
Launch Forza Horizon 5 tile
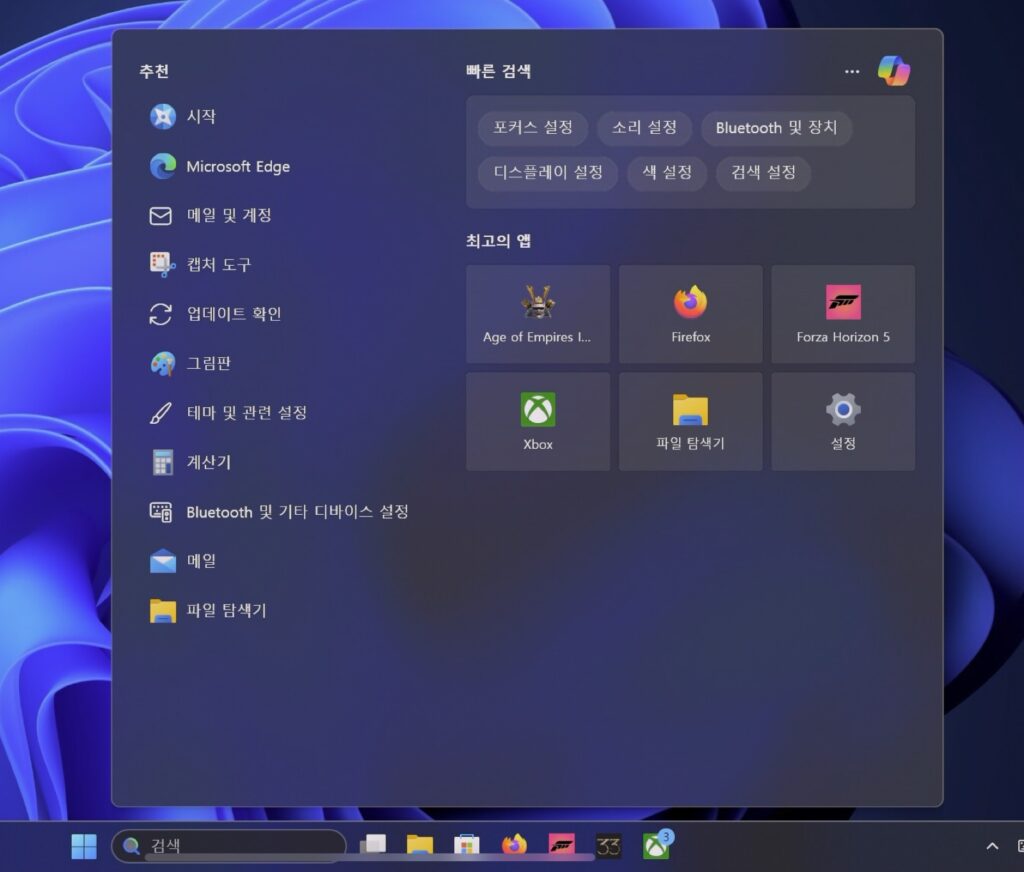843,314
